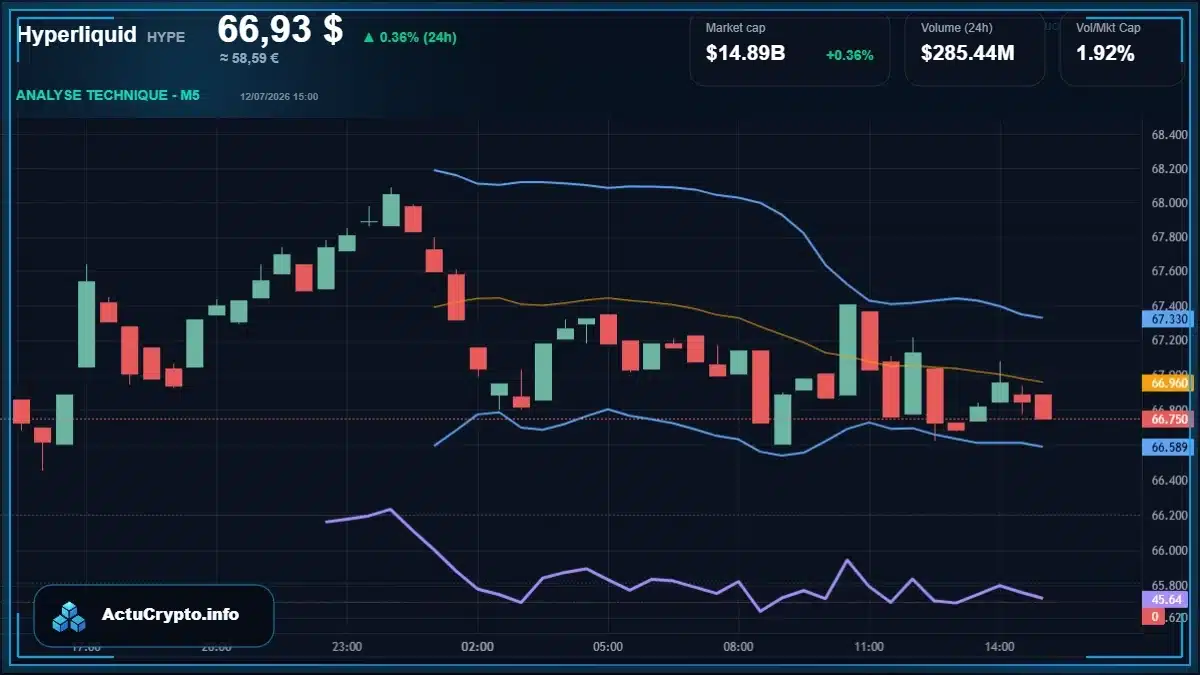Image resolution: width=1200 pixels, height=675 pixels.
Task: Click the 02:00 time axis marker
Action: [x=477, y=647]
